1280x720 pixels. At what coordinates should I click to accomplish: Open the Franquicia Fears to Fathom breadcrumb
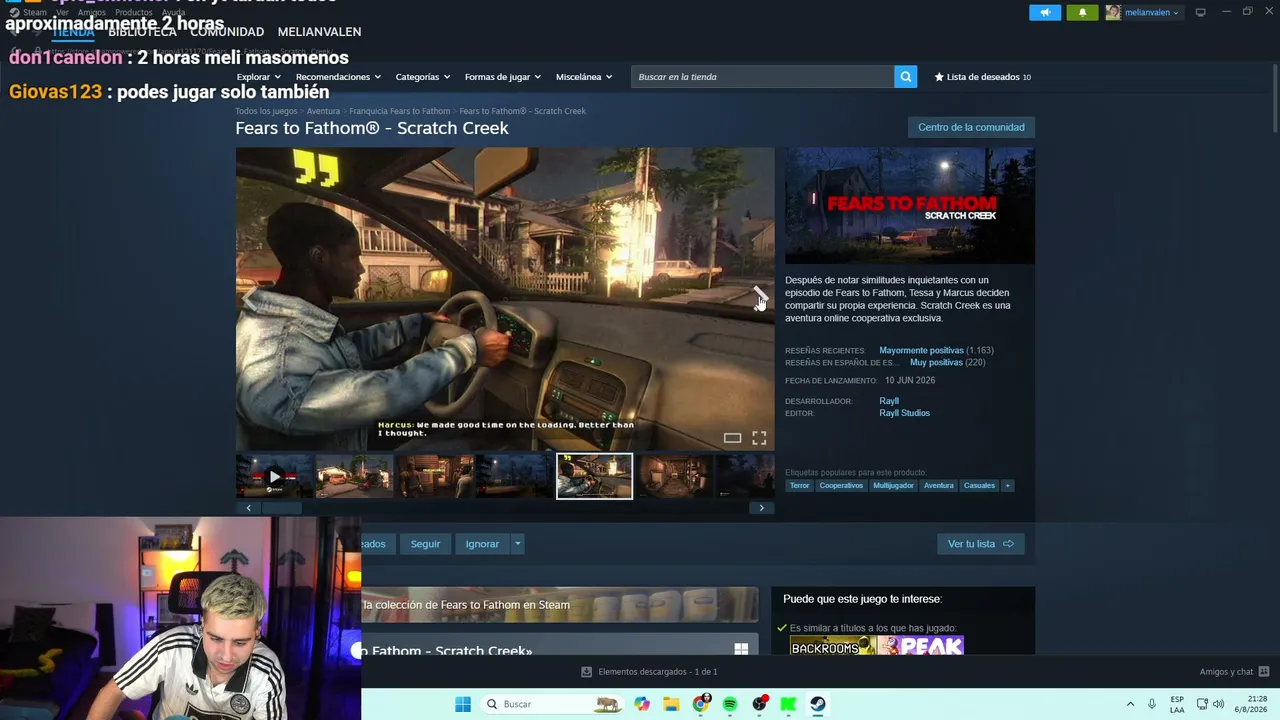click(x=400, y=111)
